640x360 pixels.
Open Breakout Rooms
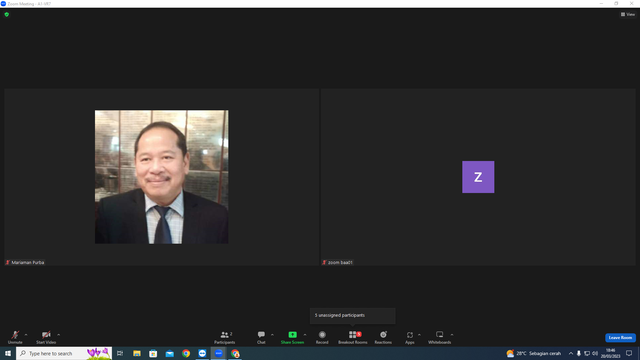click(353, 337)
